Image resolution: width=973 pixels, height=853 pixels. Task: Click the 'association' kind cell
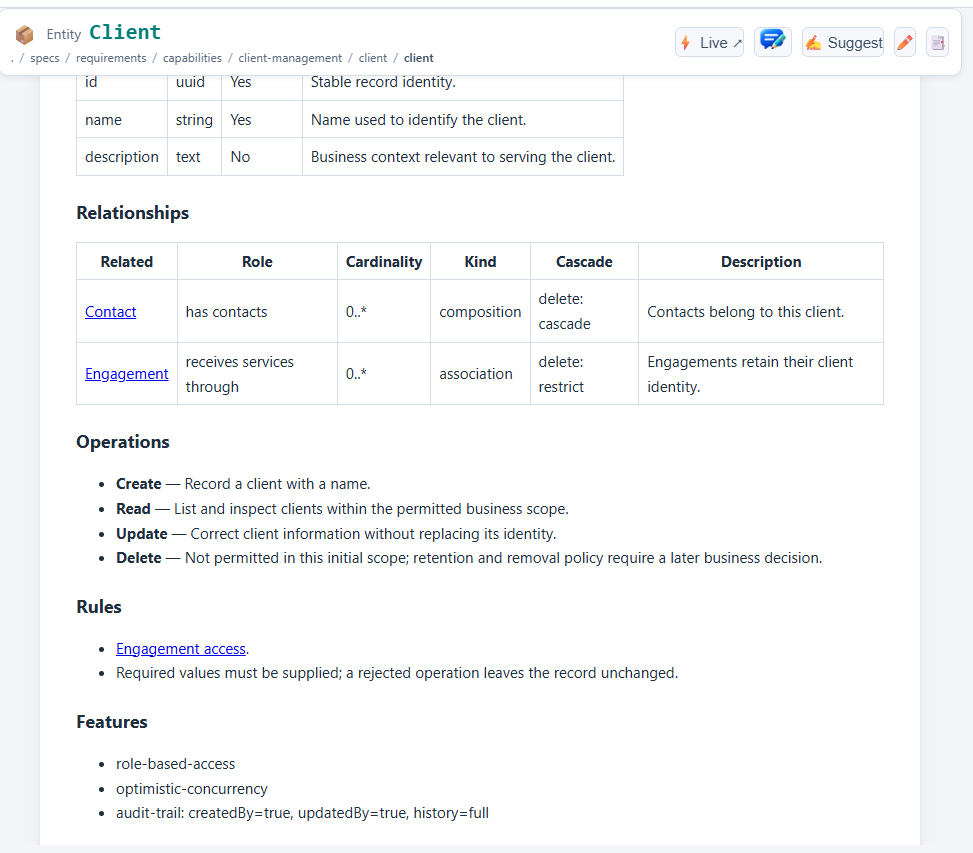pyautogui.click(x=480, y=374)
